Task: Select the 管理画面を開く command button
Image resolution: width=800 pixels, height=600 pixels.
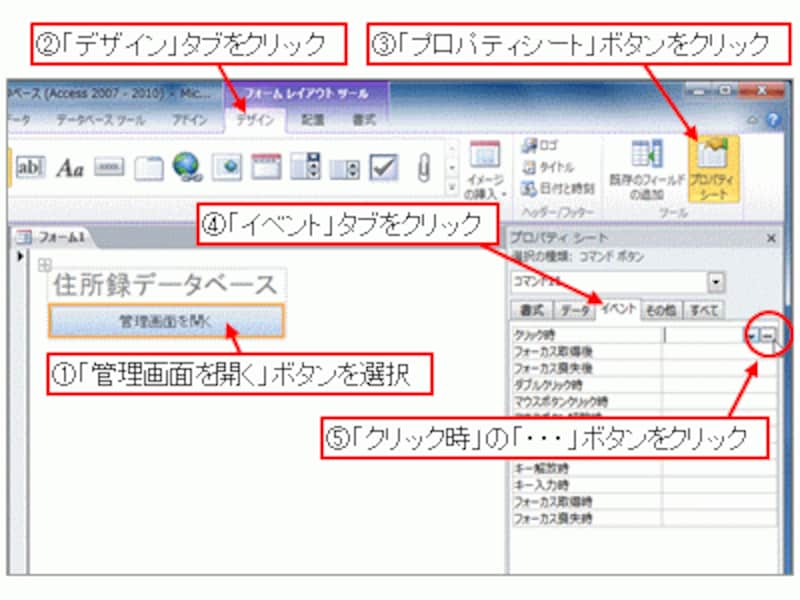Action: click(166, 321)
